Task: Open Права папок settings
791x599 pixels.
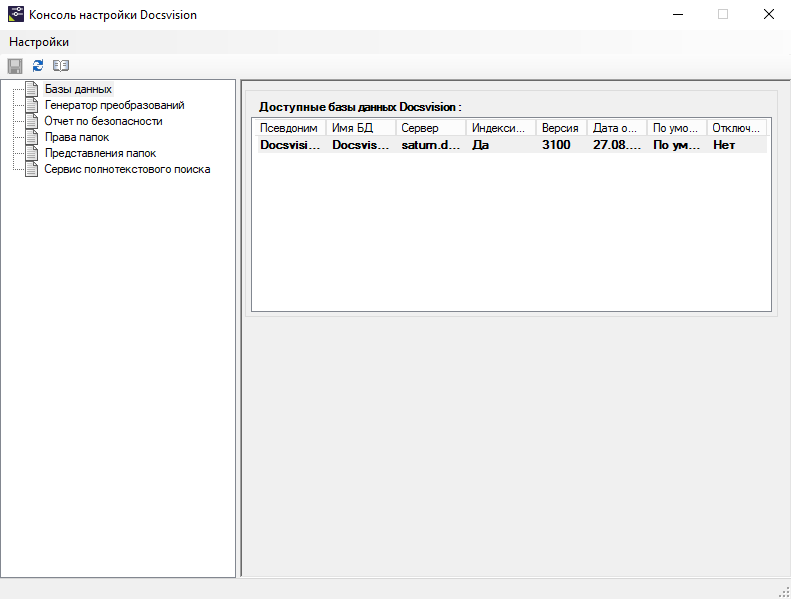Action: click(77, 137)
